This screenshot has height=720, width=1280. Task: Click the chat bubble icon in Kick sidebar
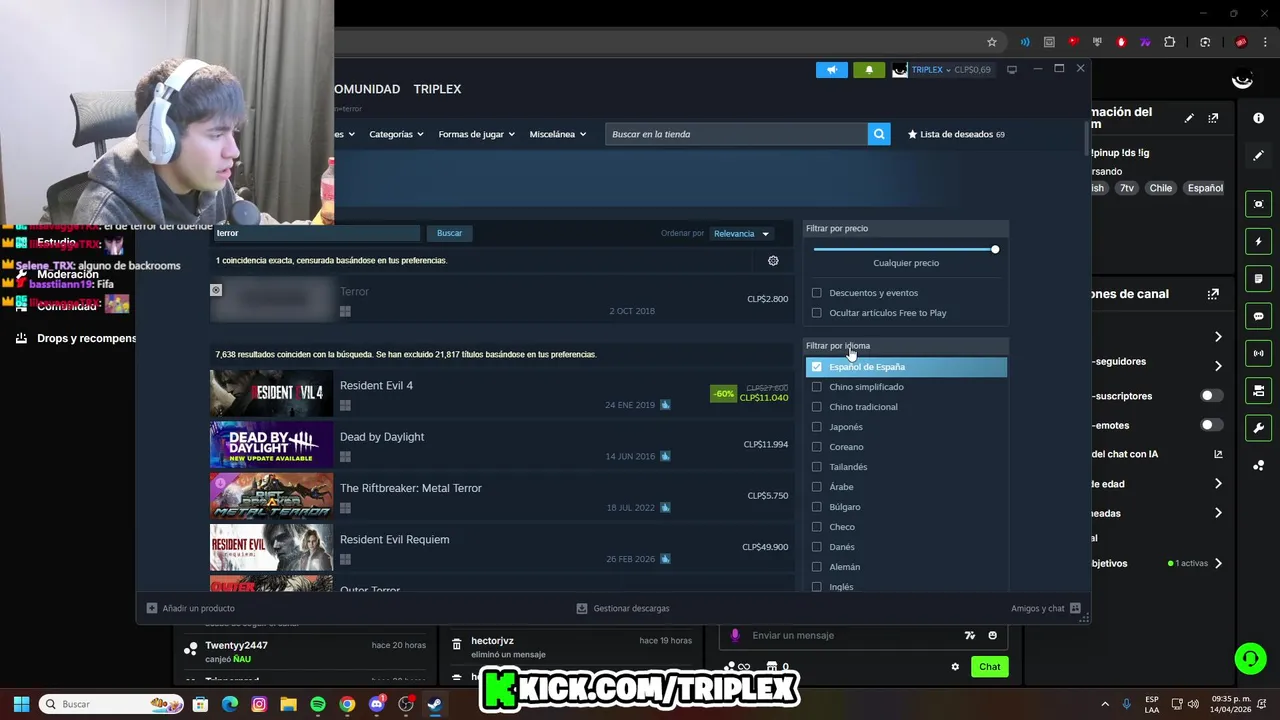[1258, 316]
